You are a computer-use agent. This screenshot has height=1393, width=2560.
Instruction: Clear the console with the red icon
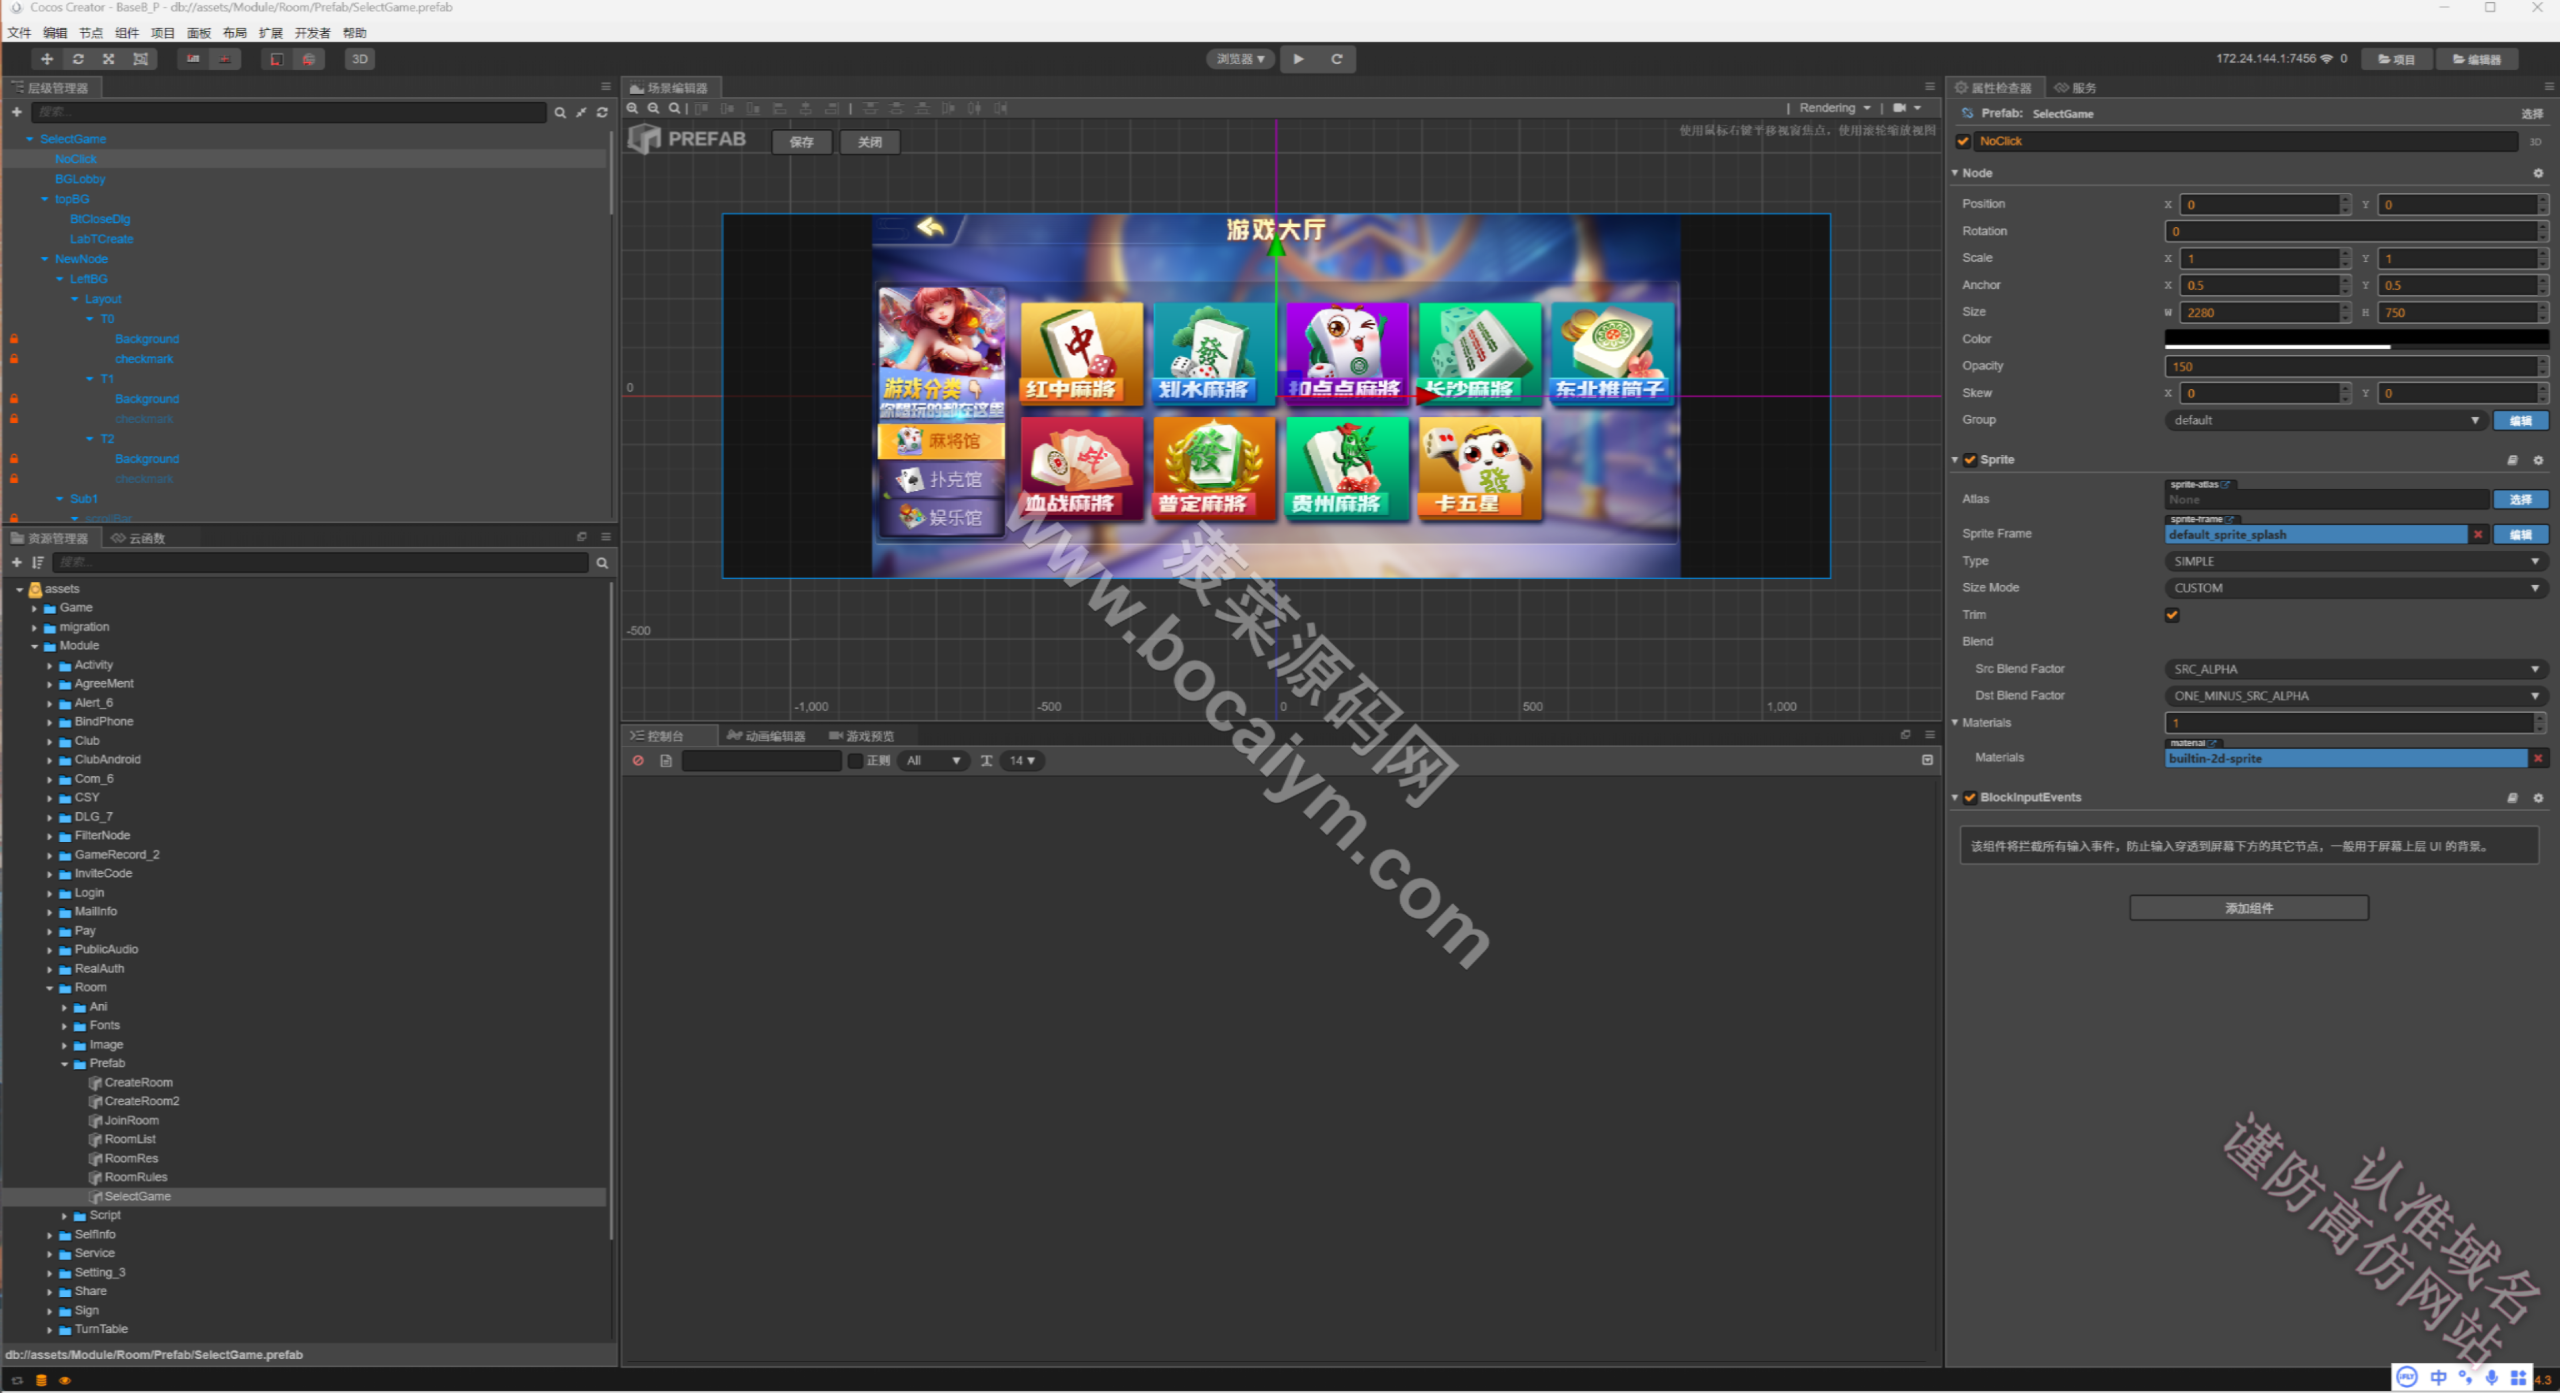click(638, 761)
